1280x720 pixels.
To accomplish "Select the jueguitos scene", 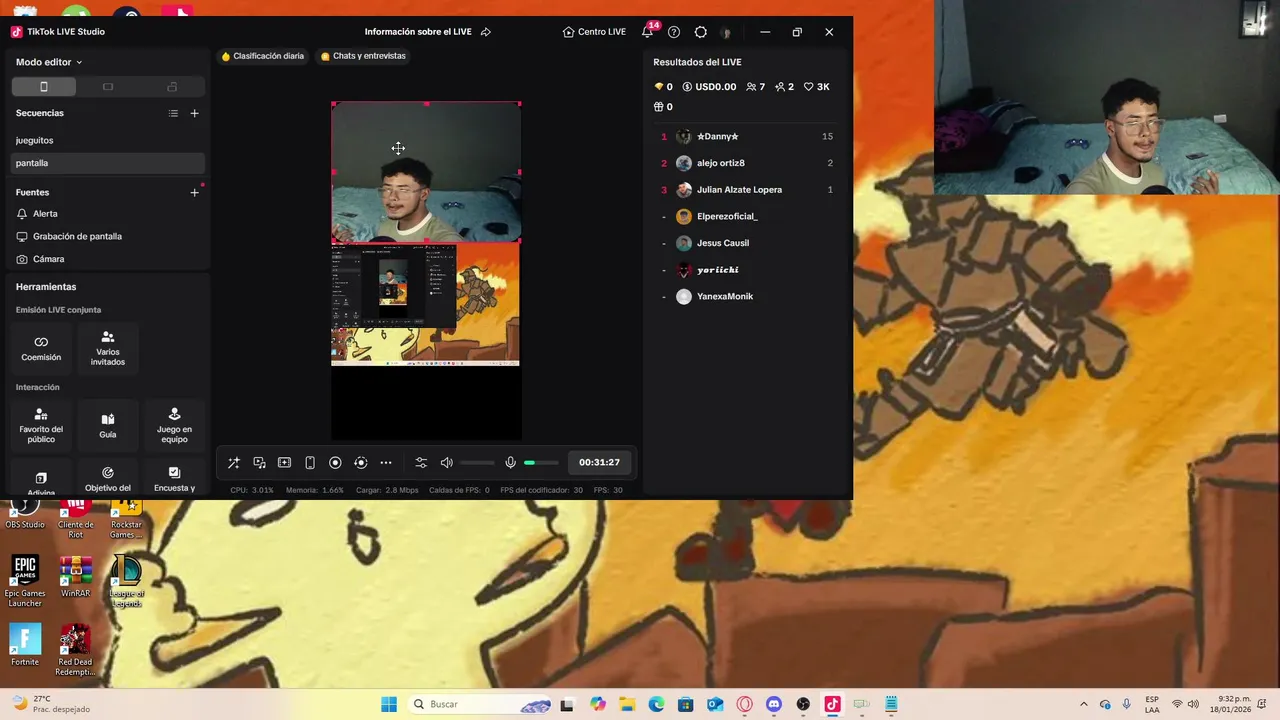I will 108,140.
